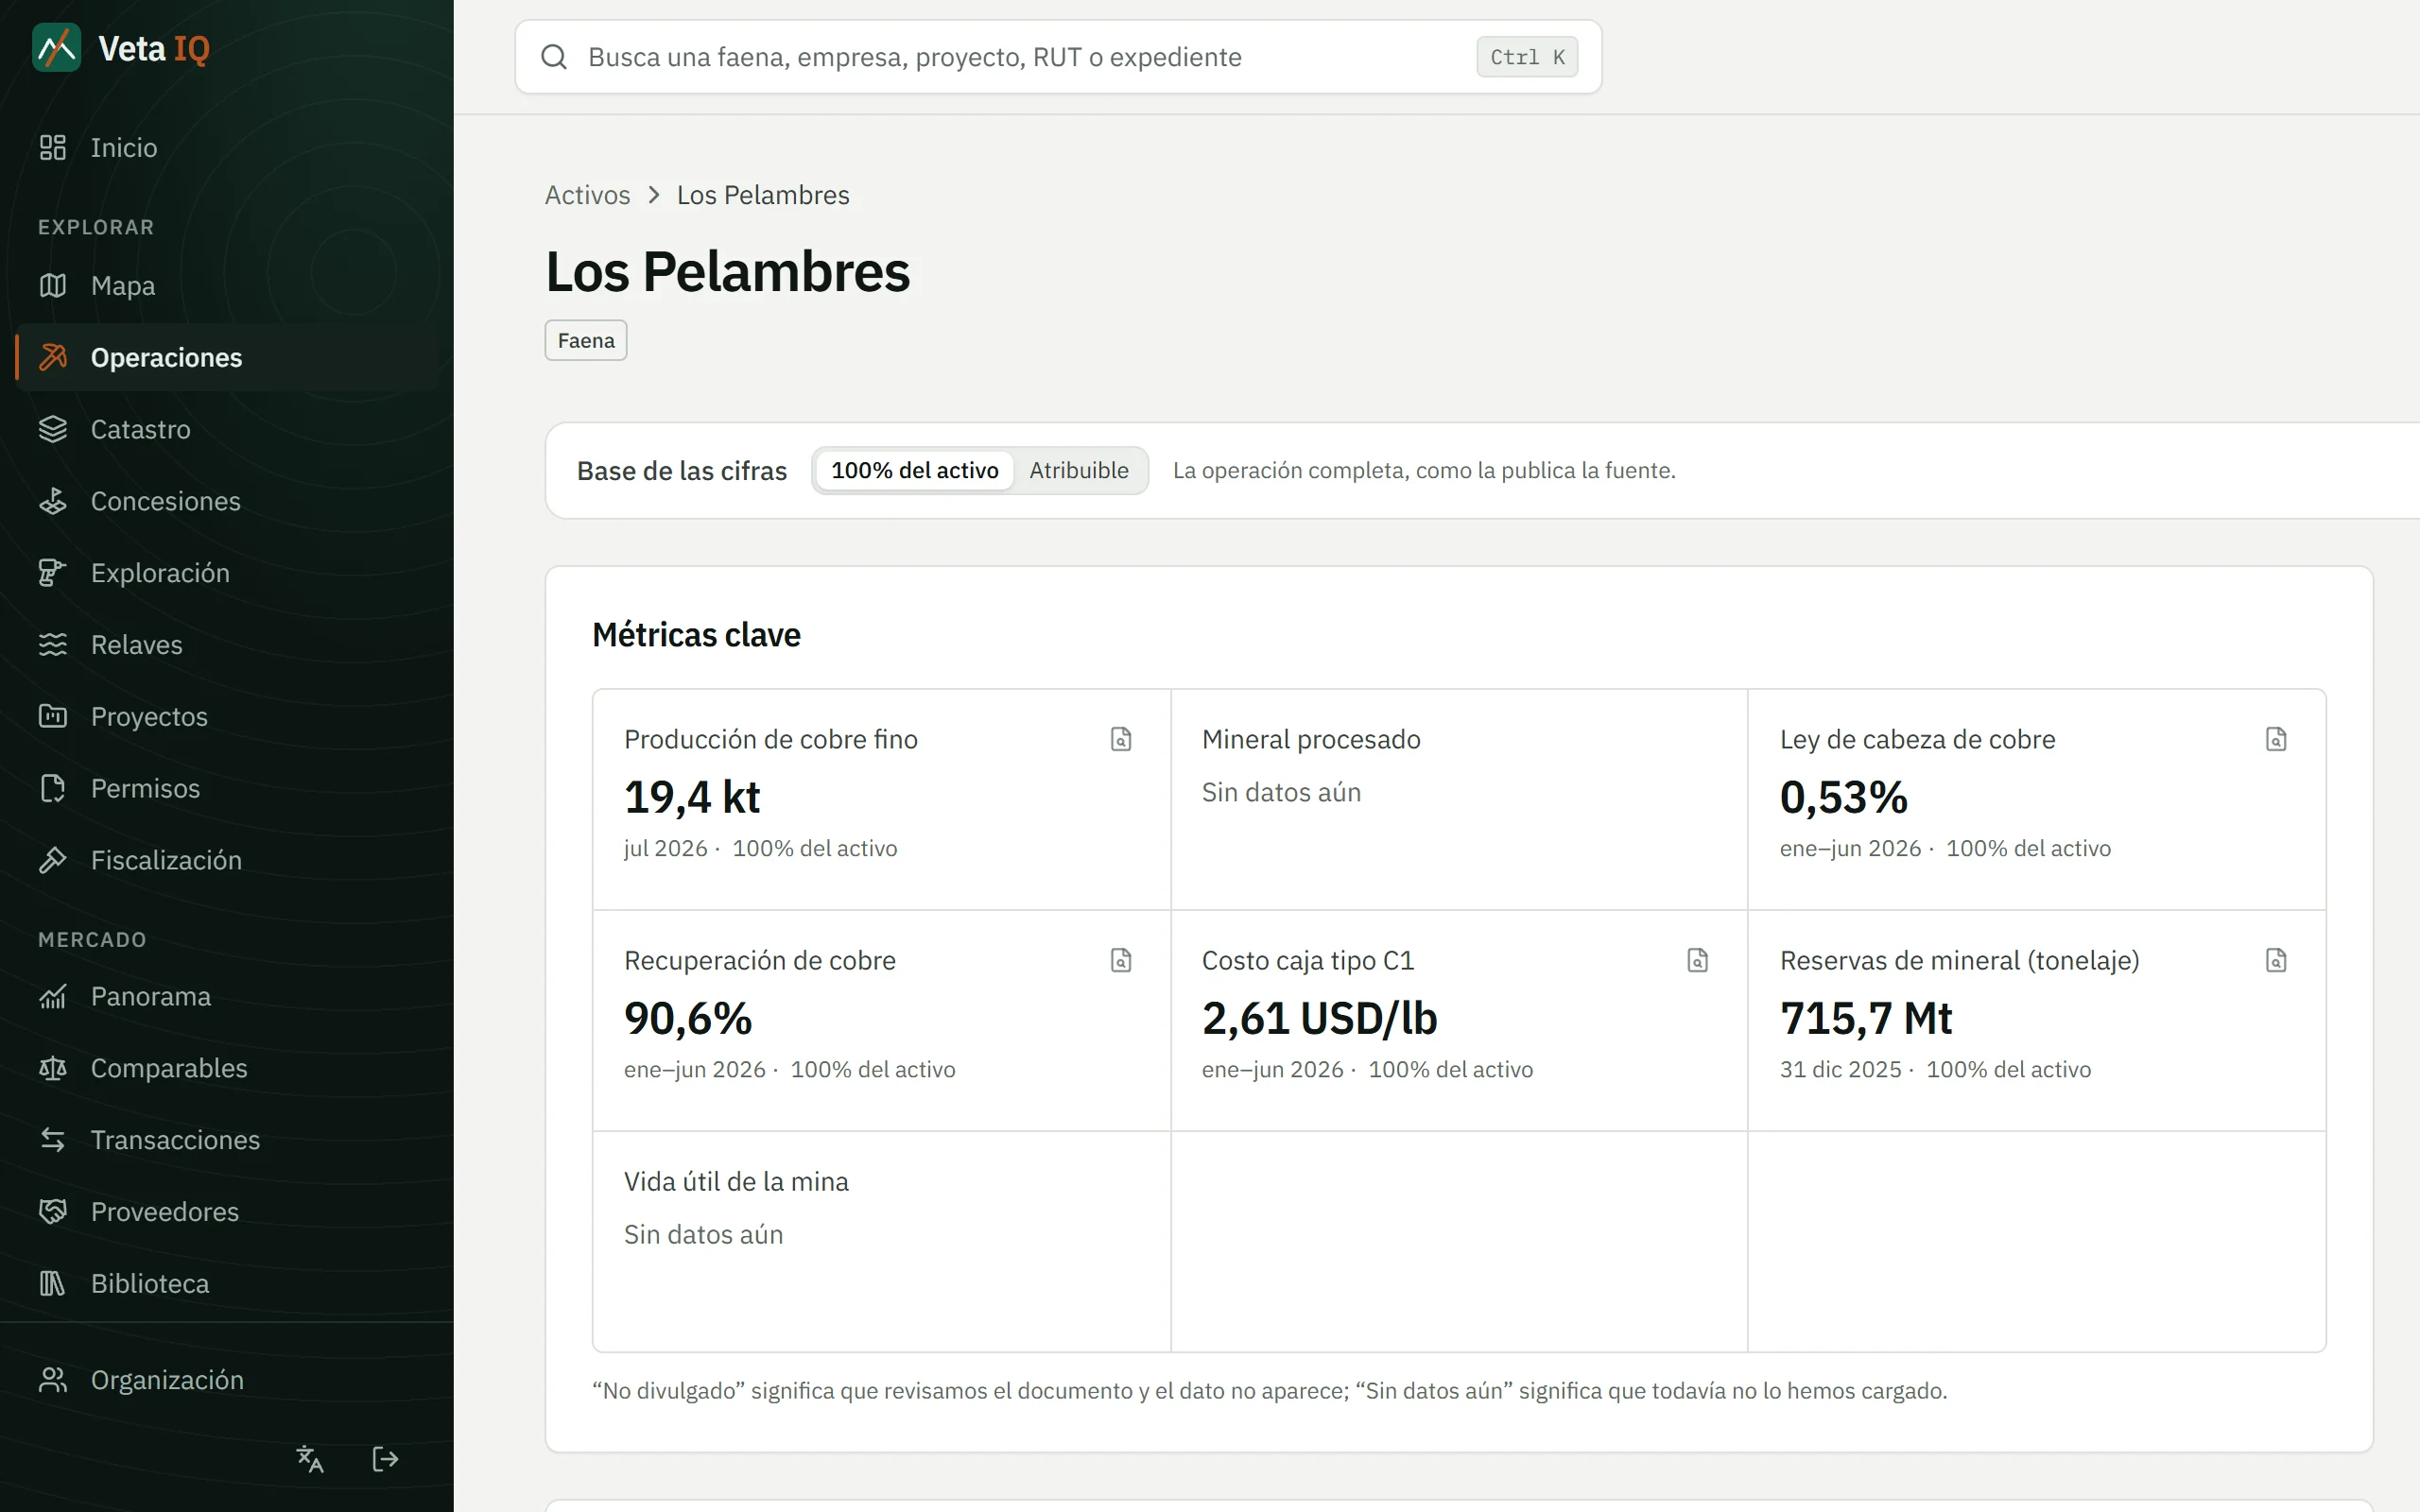This screenshot has width=2420, height=1512.
Task: Click the log out icon
Action: 386,1459
